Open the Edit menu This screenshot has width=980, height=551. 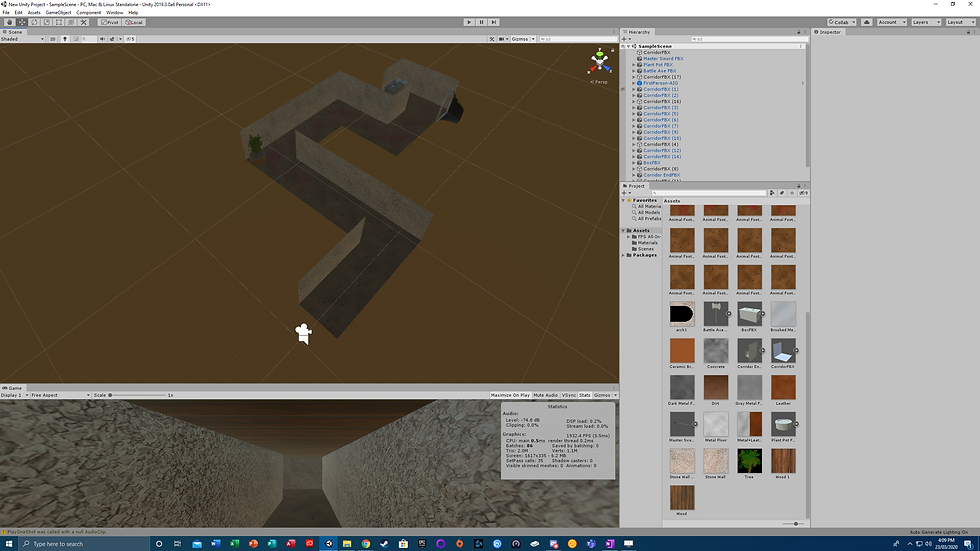coord(18,12)
